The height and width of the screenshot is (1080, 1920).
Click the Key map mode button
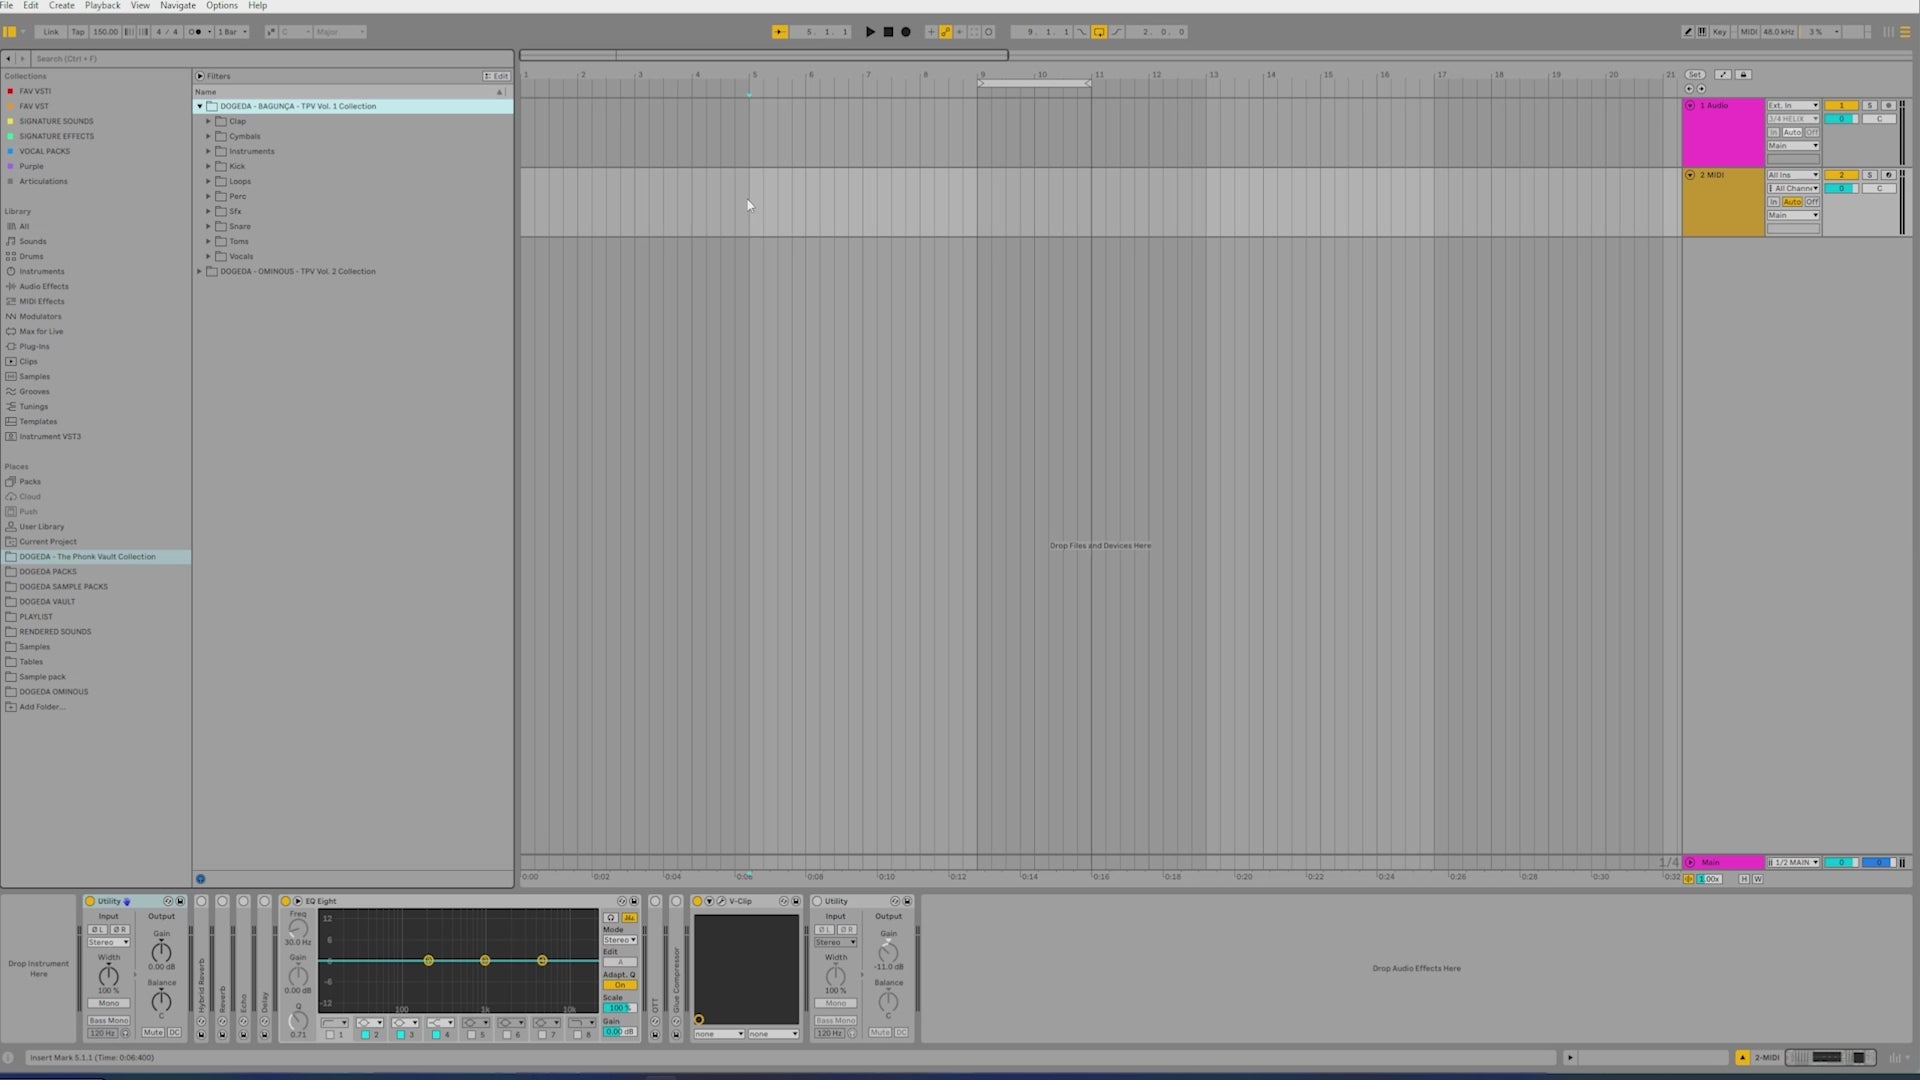[x=1720, y=32]
